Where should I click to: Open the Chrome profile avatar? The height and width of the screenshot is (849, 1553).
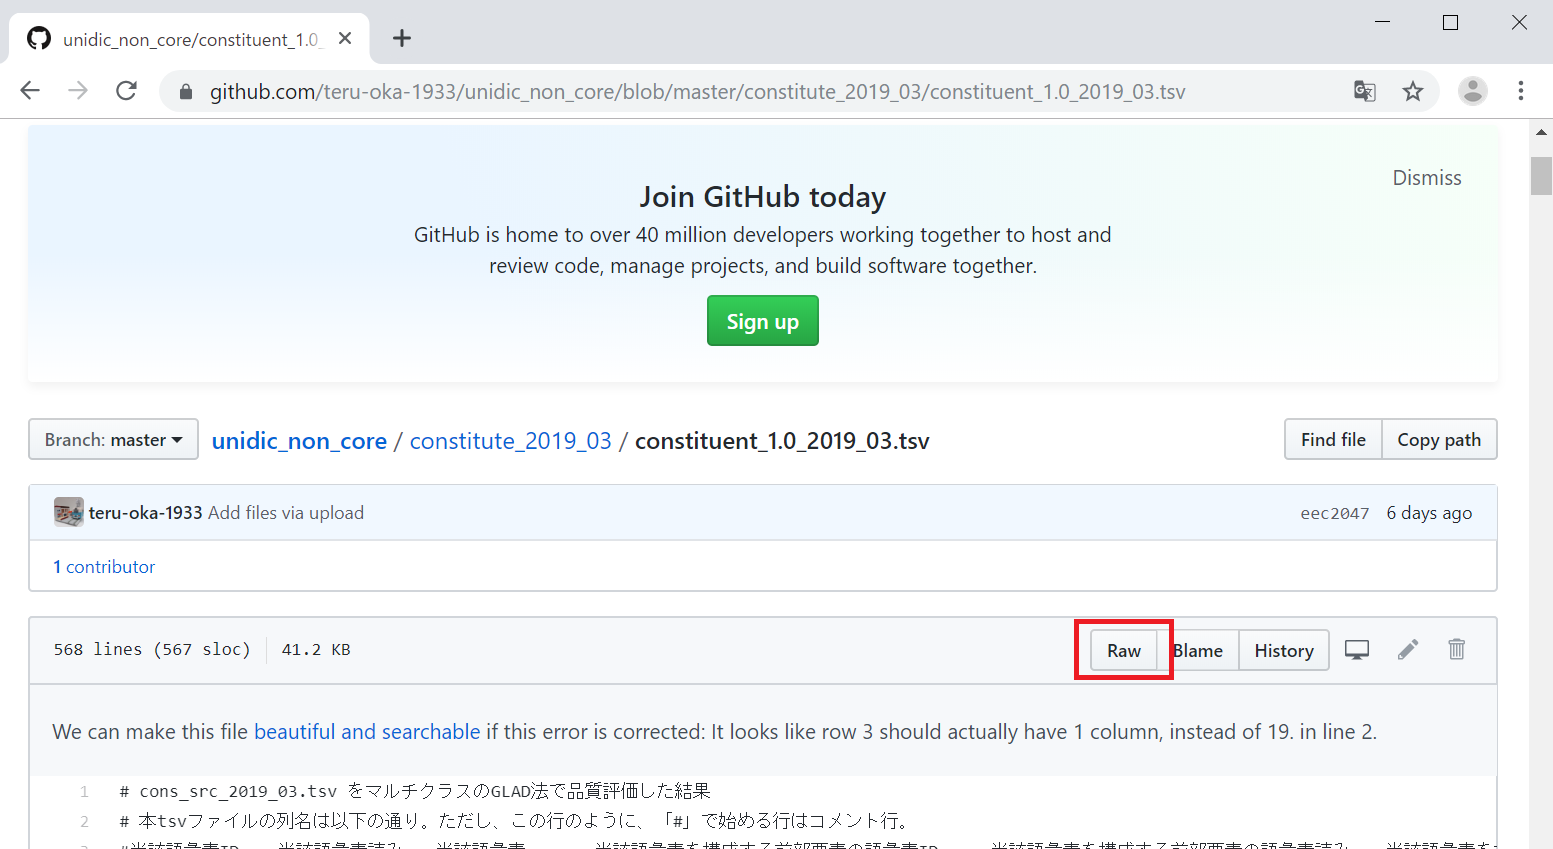coord(1472,91)
